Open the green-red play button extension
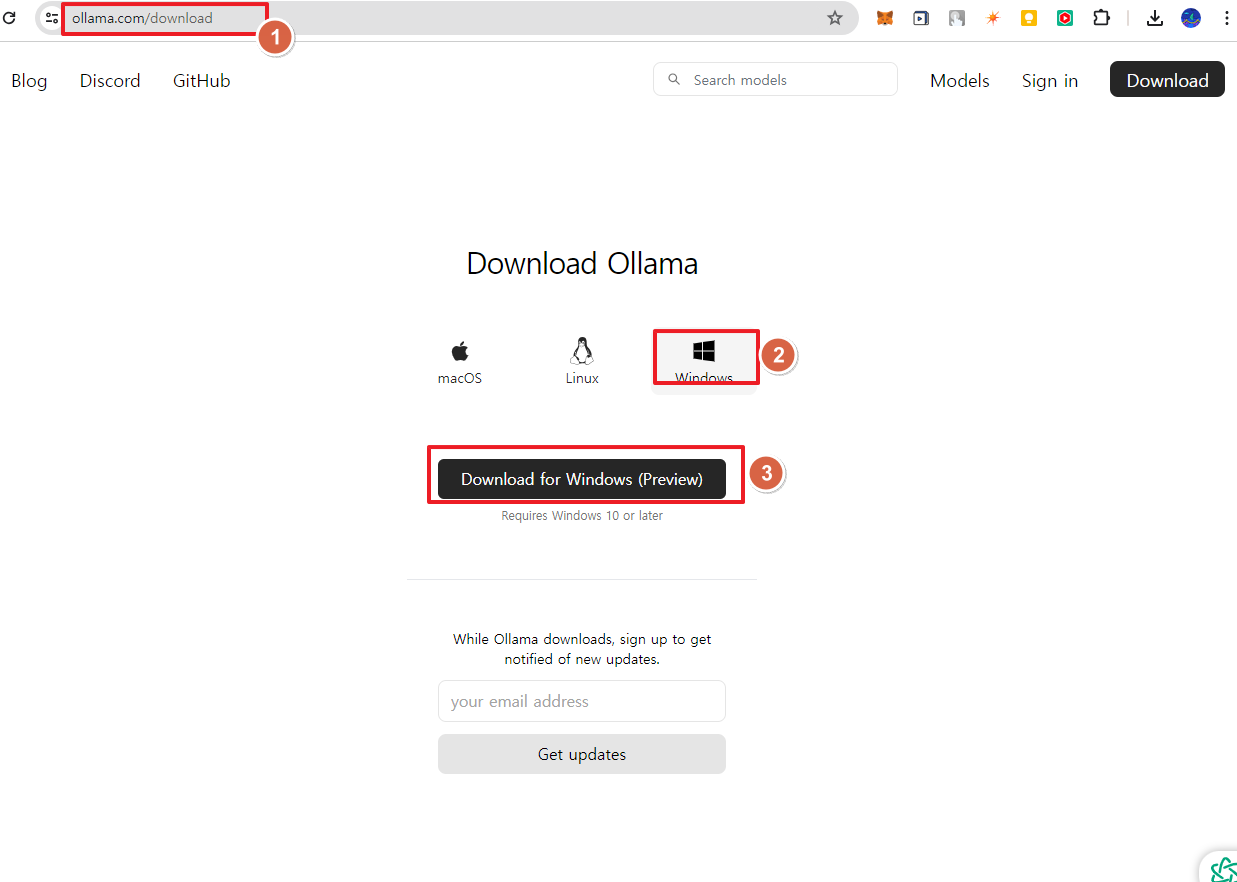This screenshot has width=1237, height=882. [1065, 18]
